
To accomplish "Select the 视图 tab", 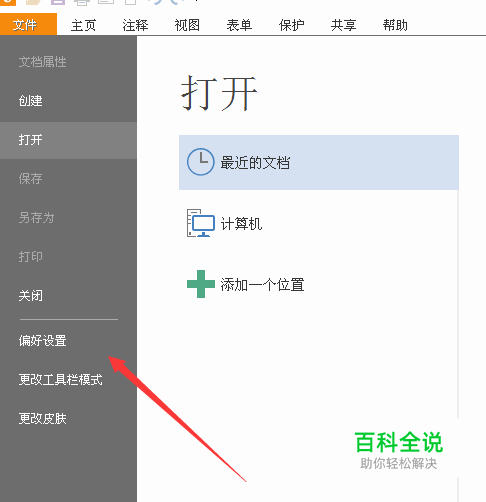I will click(x=187, y=25).
